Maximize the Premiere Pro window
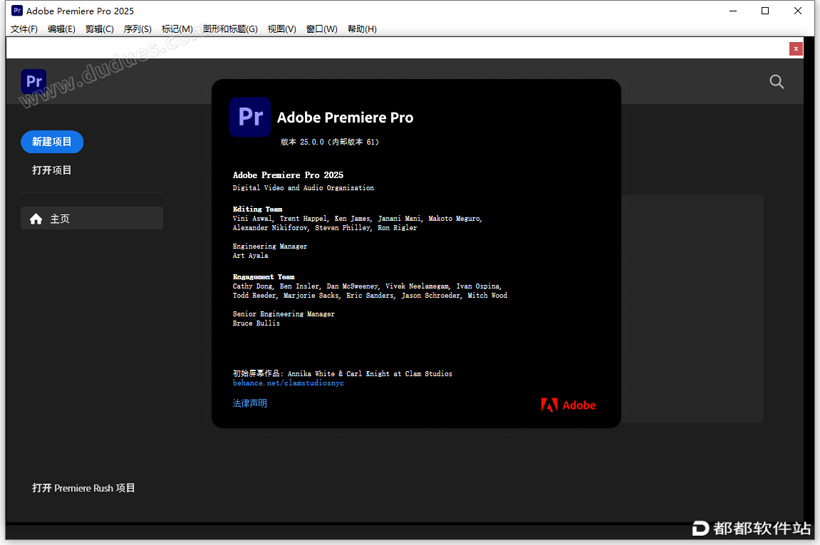Image resolution: width=820 pixels, height=545 pixels. pyautogui.click(x=765, y=10)
